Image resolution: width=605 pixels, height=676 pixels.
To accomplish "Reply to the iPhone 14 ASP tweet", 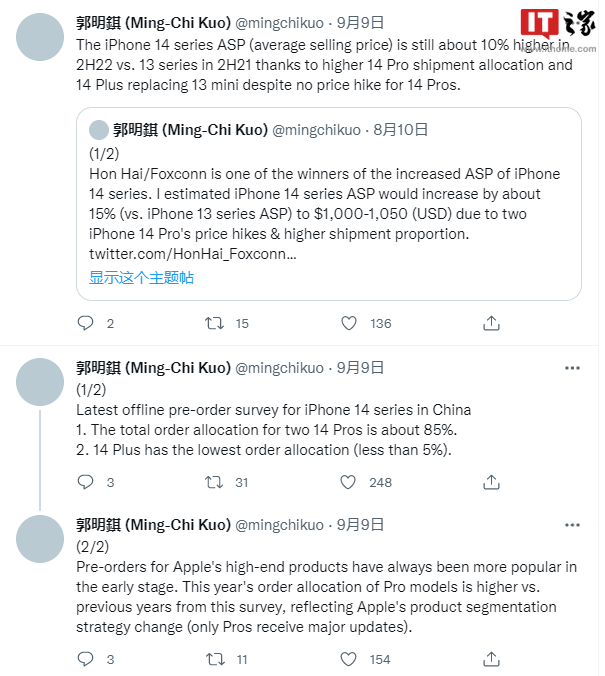I will click(86, 323).
